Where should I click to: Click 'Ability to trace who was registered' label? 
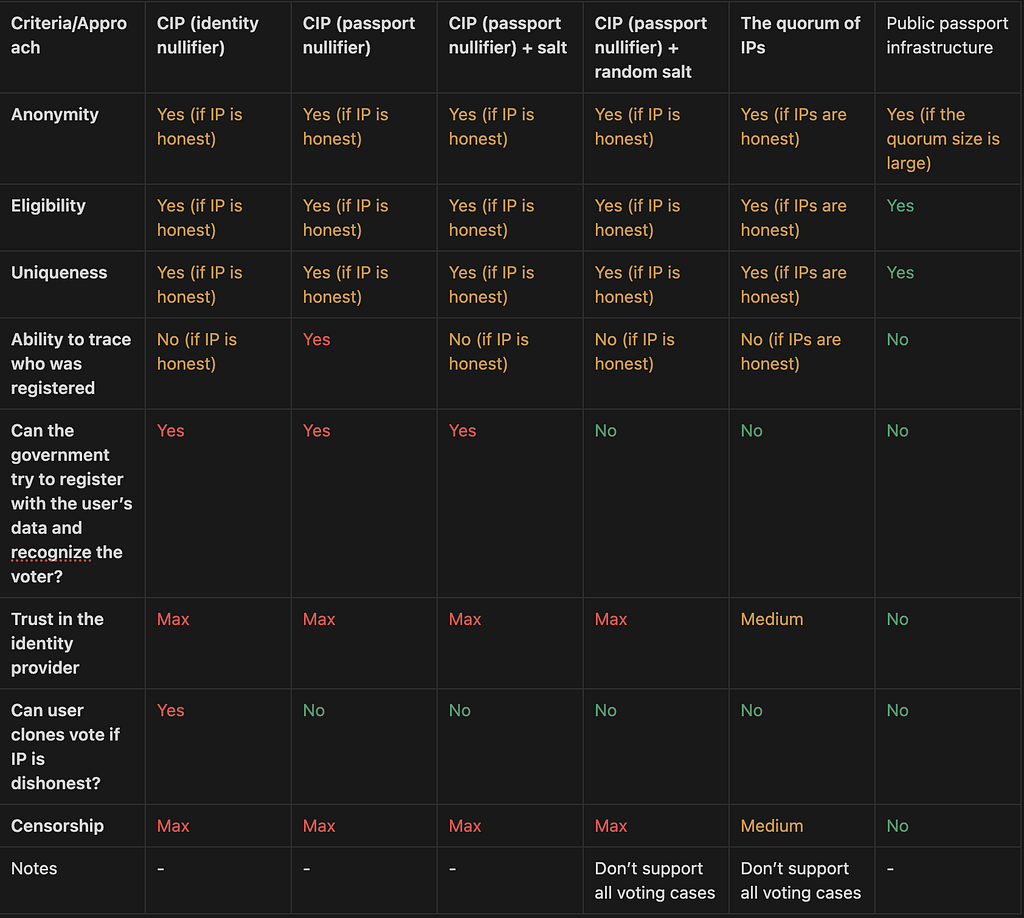(x=71, y=364)
